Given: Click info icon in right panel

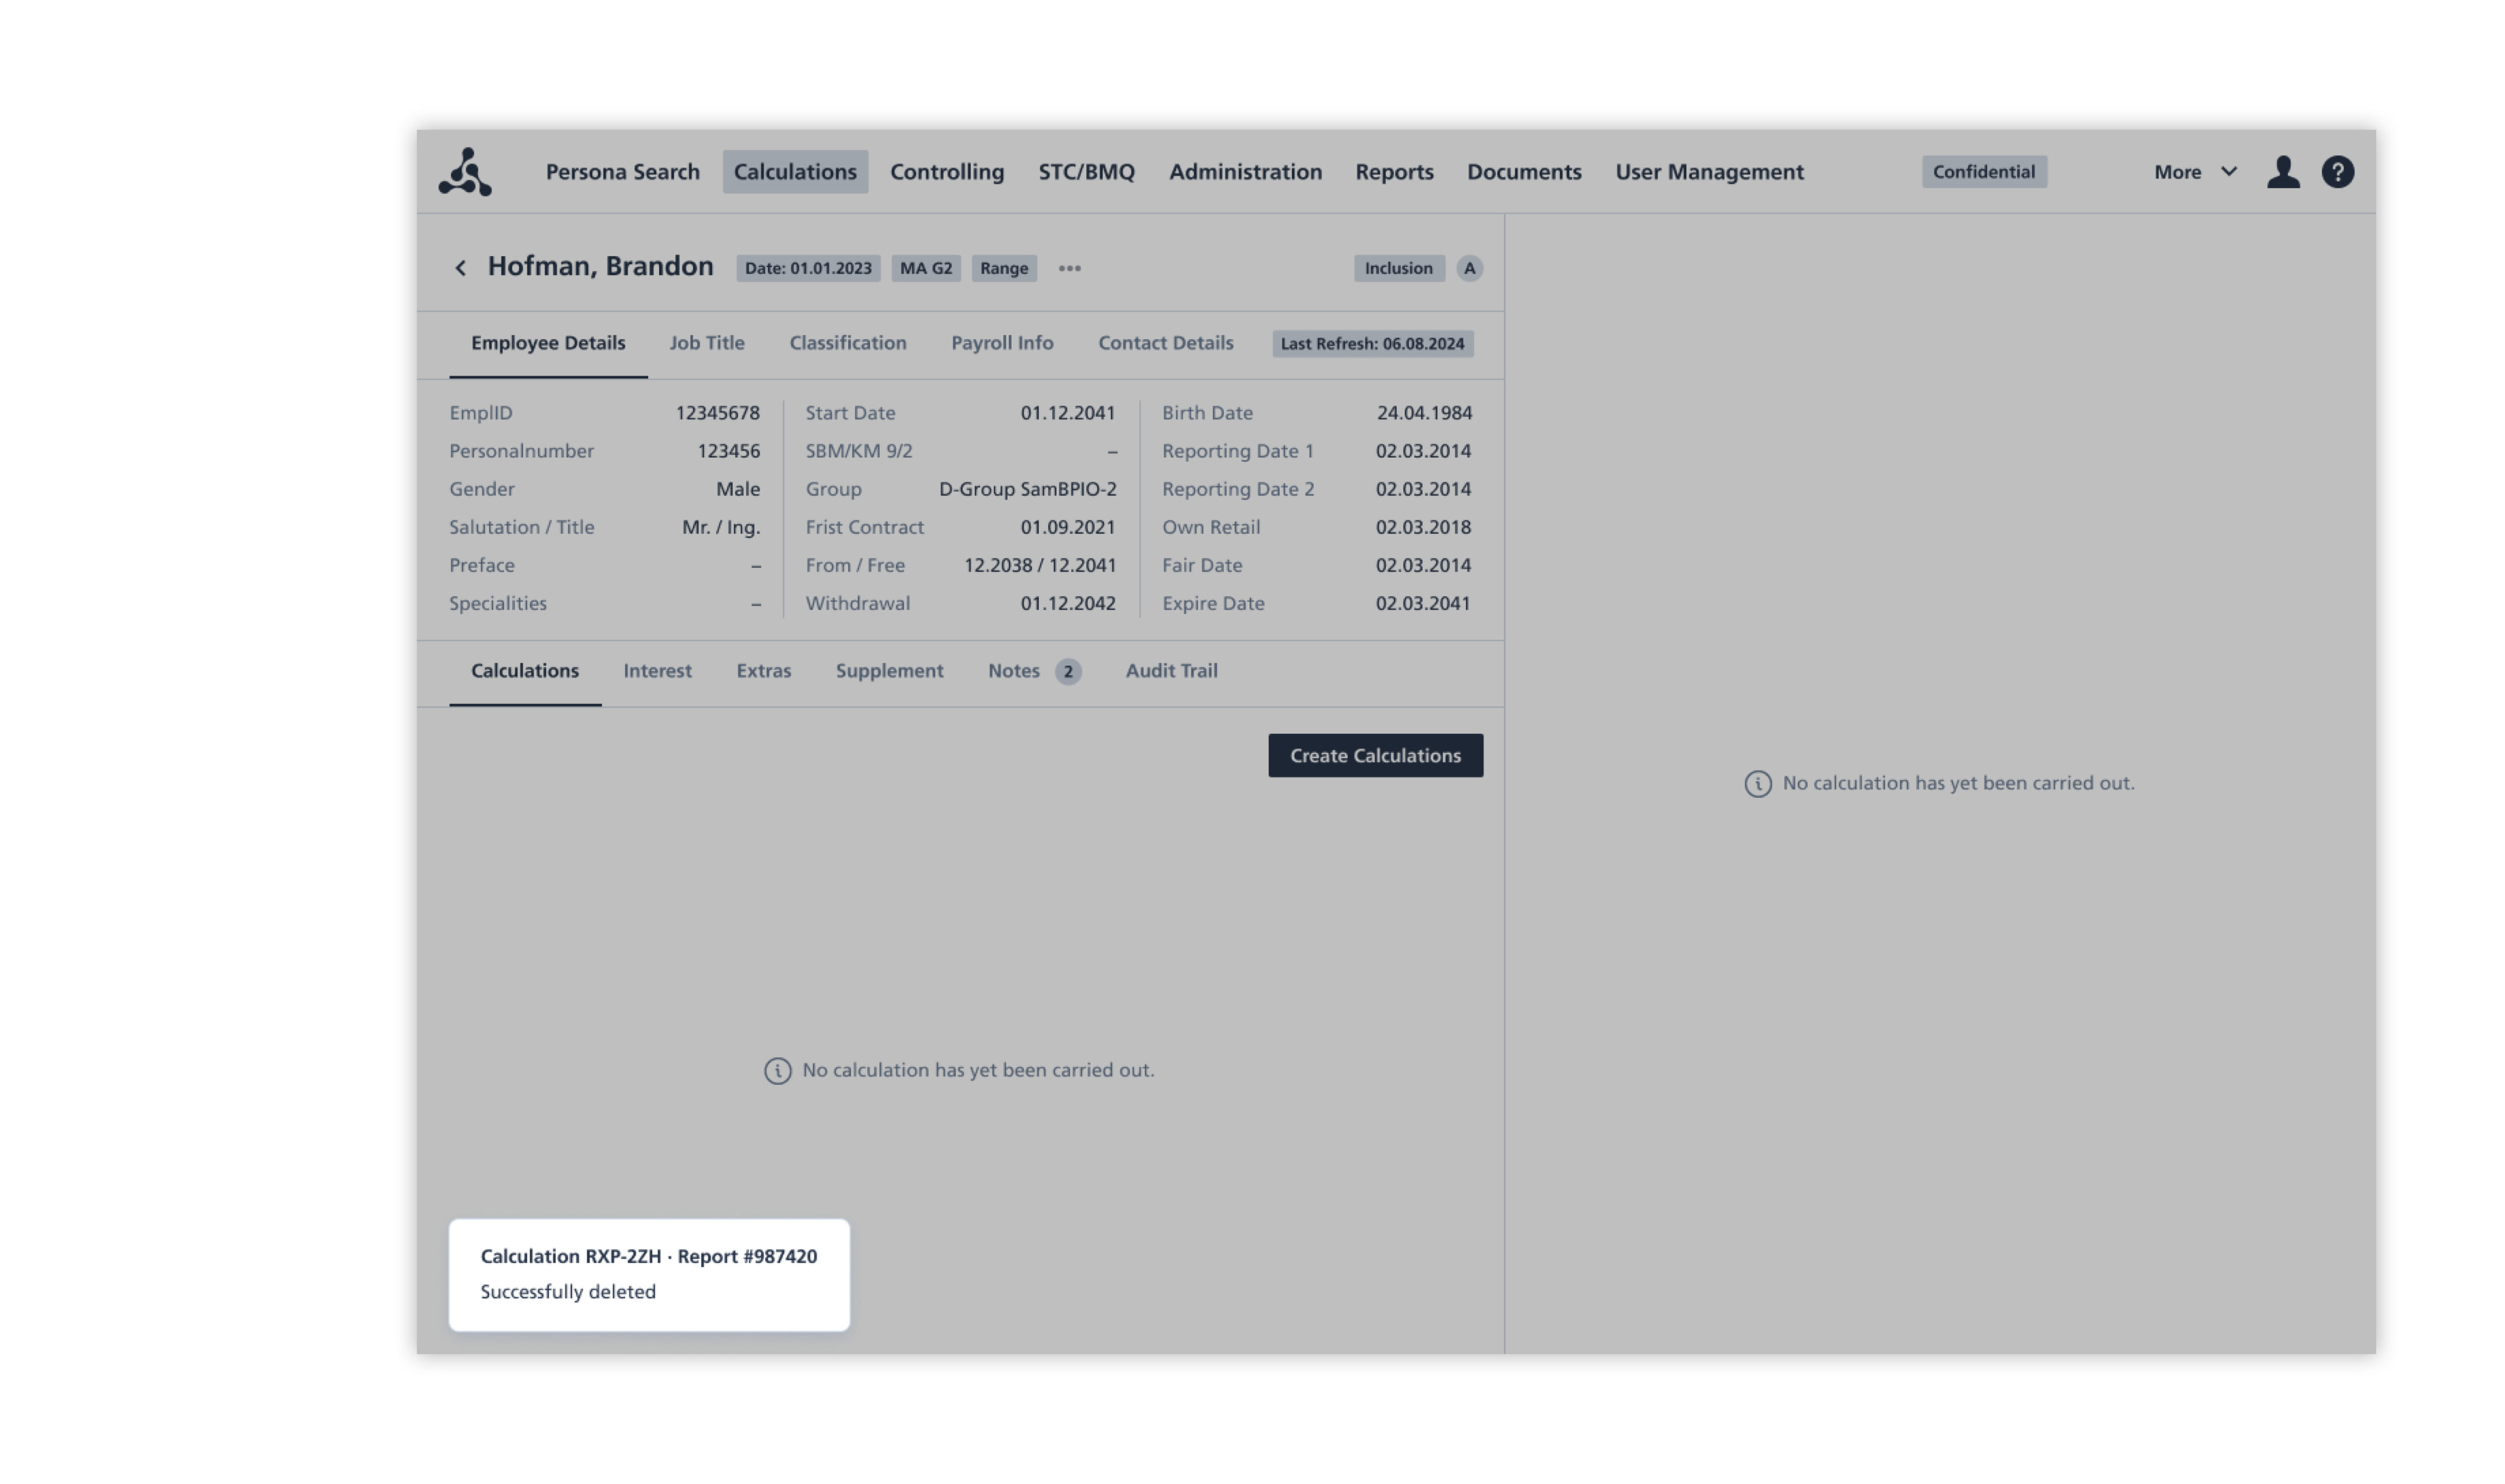Looking at the screenshot, I should [x=1757, y=784].
